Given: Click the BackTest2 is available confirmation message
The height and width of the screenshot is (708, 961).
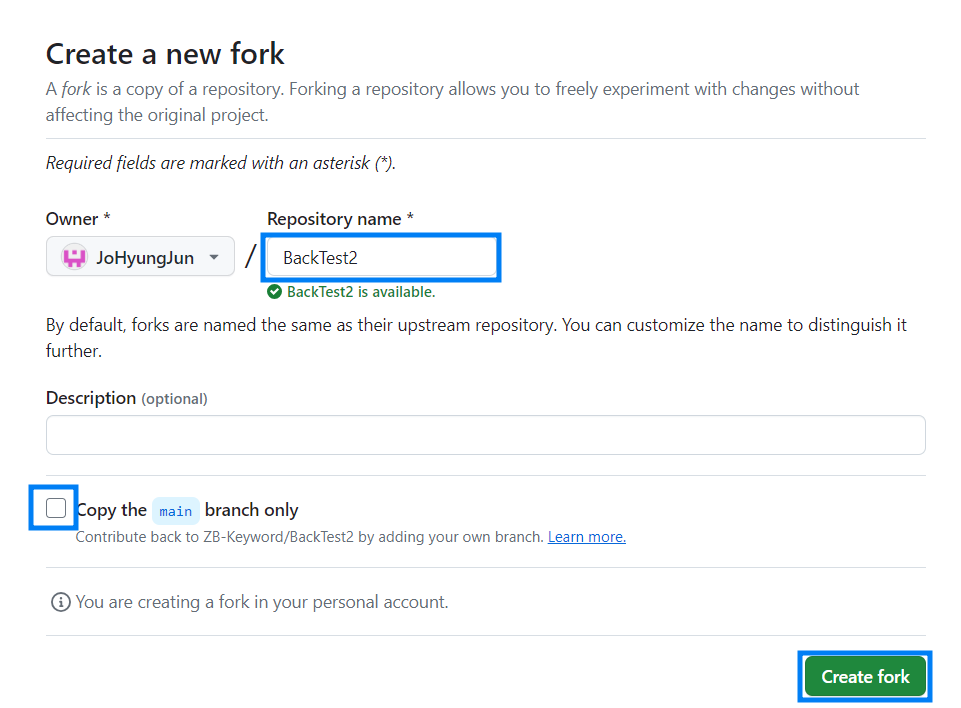Looking at the screenshot, I should tap(352, 291).
